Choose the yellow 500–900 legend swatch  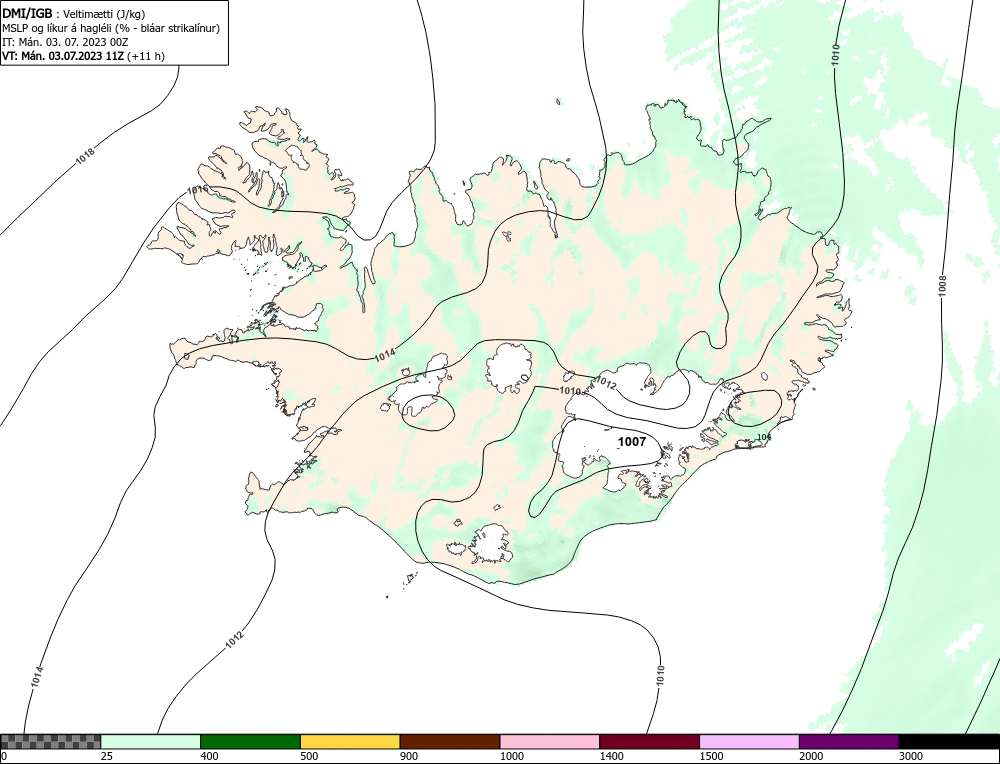[350, 741]
